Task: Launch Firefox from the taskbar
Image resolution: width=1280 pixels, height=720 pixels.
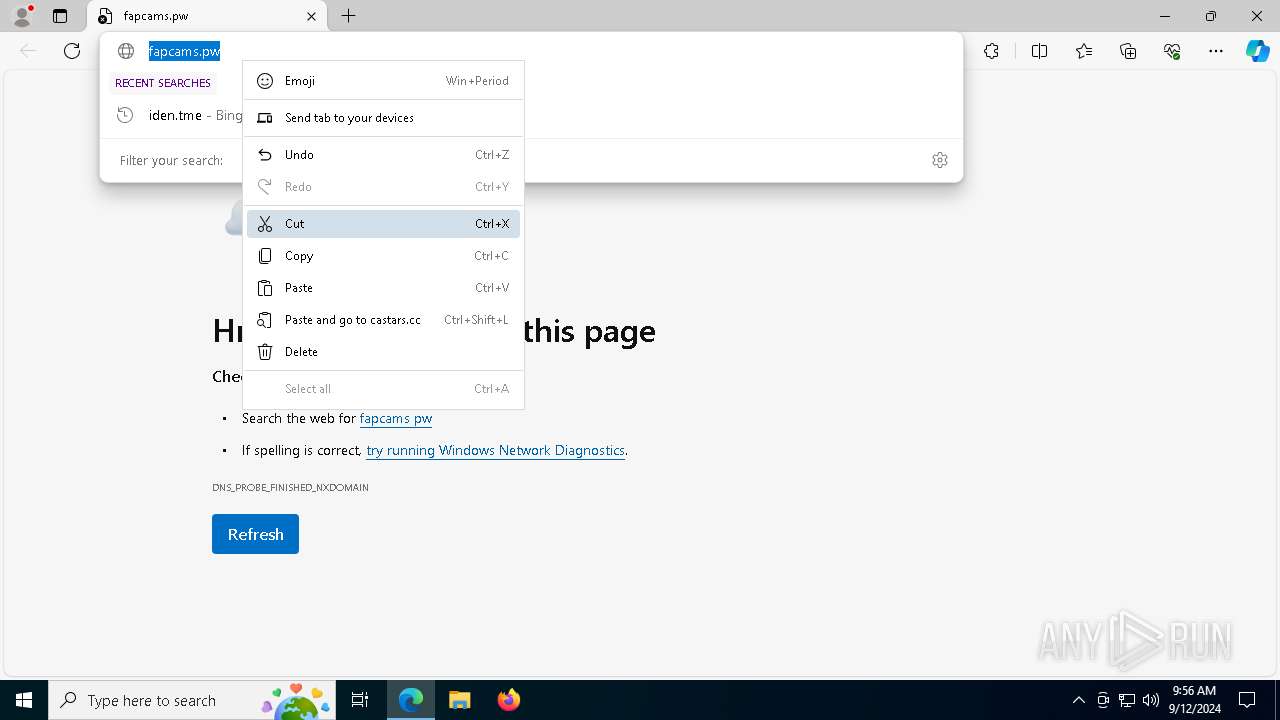Action: [508, 700]
